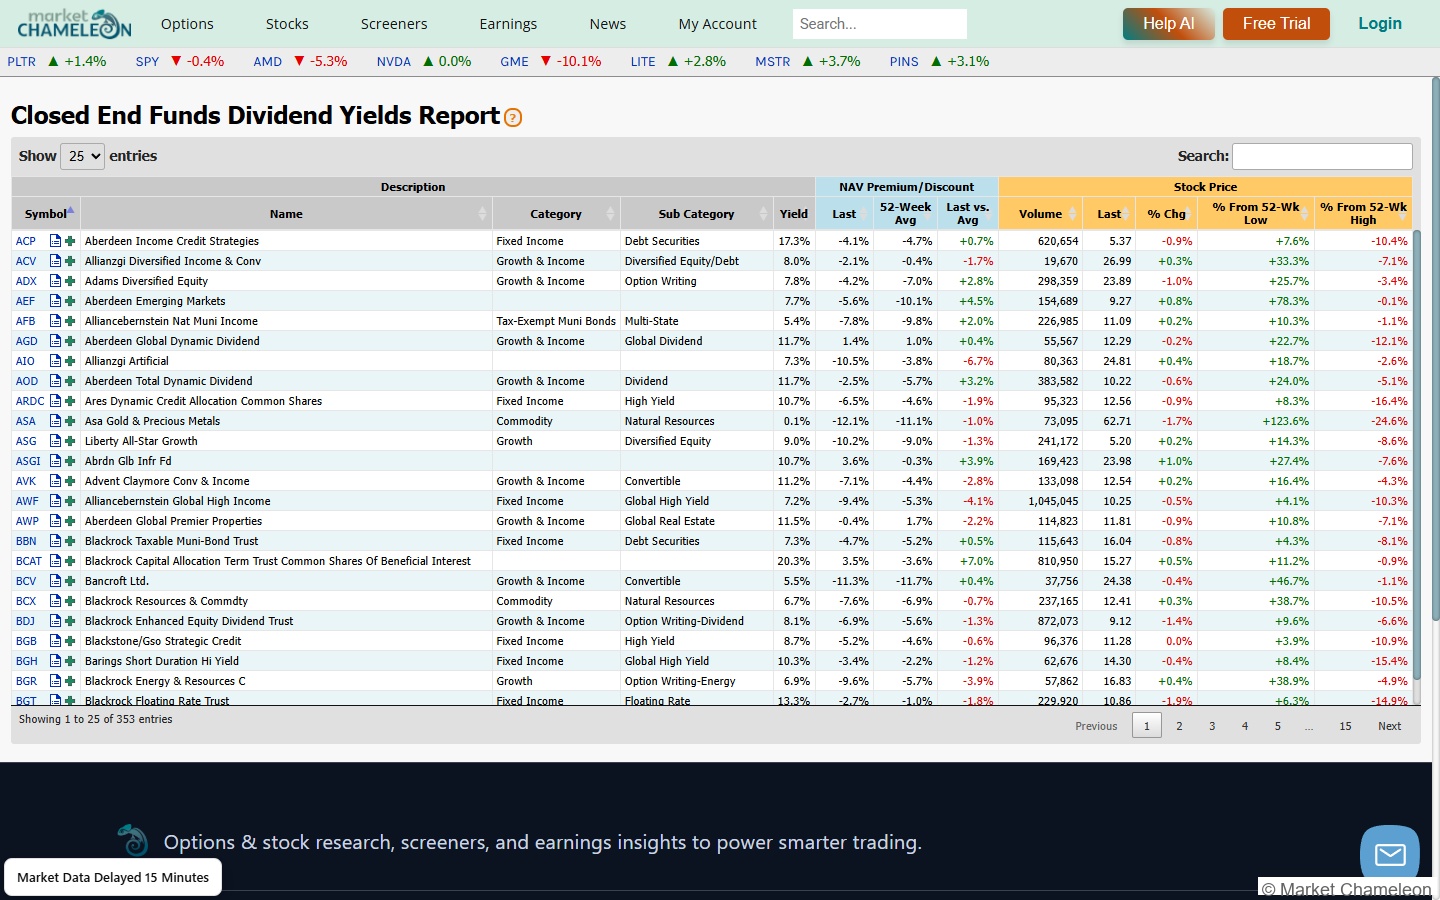Open the Screeners menu
The width and height of the screenshot is (1440, 900).
394,24
